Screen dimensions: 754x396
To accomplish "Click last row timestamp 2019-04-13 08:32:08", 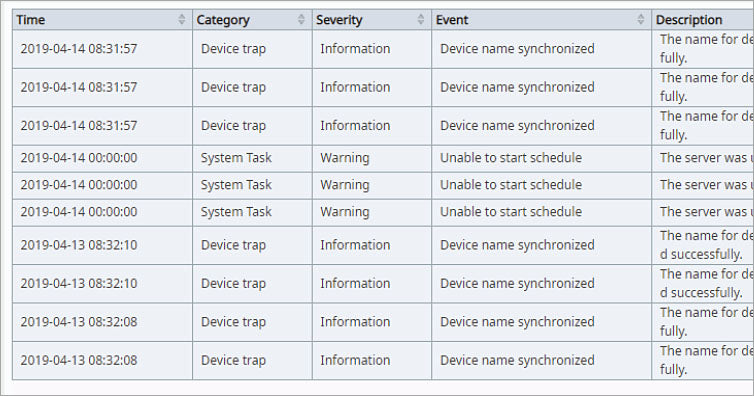I will (x=79, y=360).
